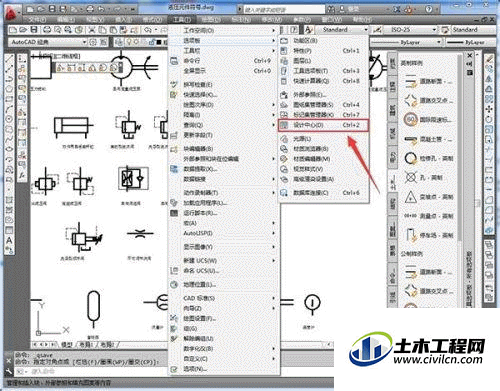Open the Properties palette entry with Ctrl+1 shortcut
500x391 pixels.
tap(323, 51)
